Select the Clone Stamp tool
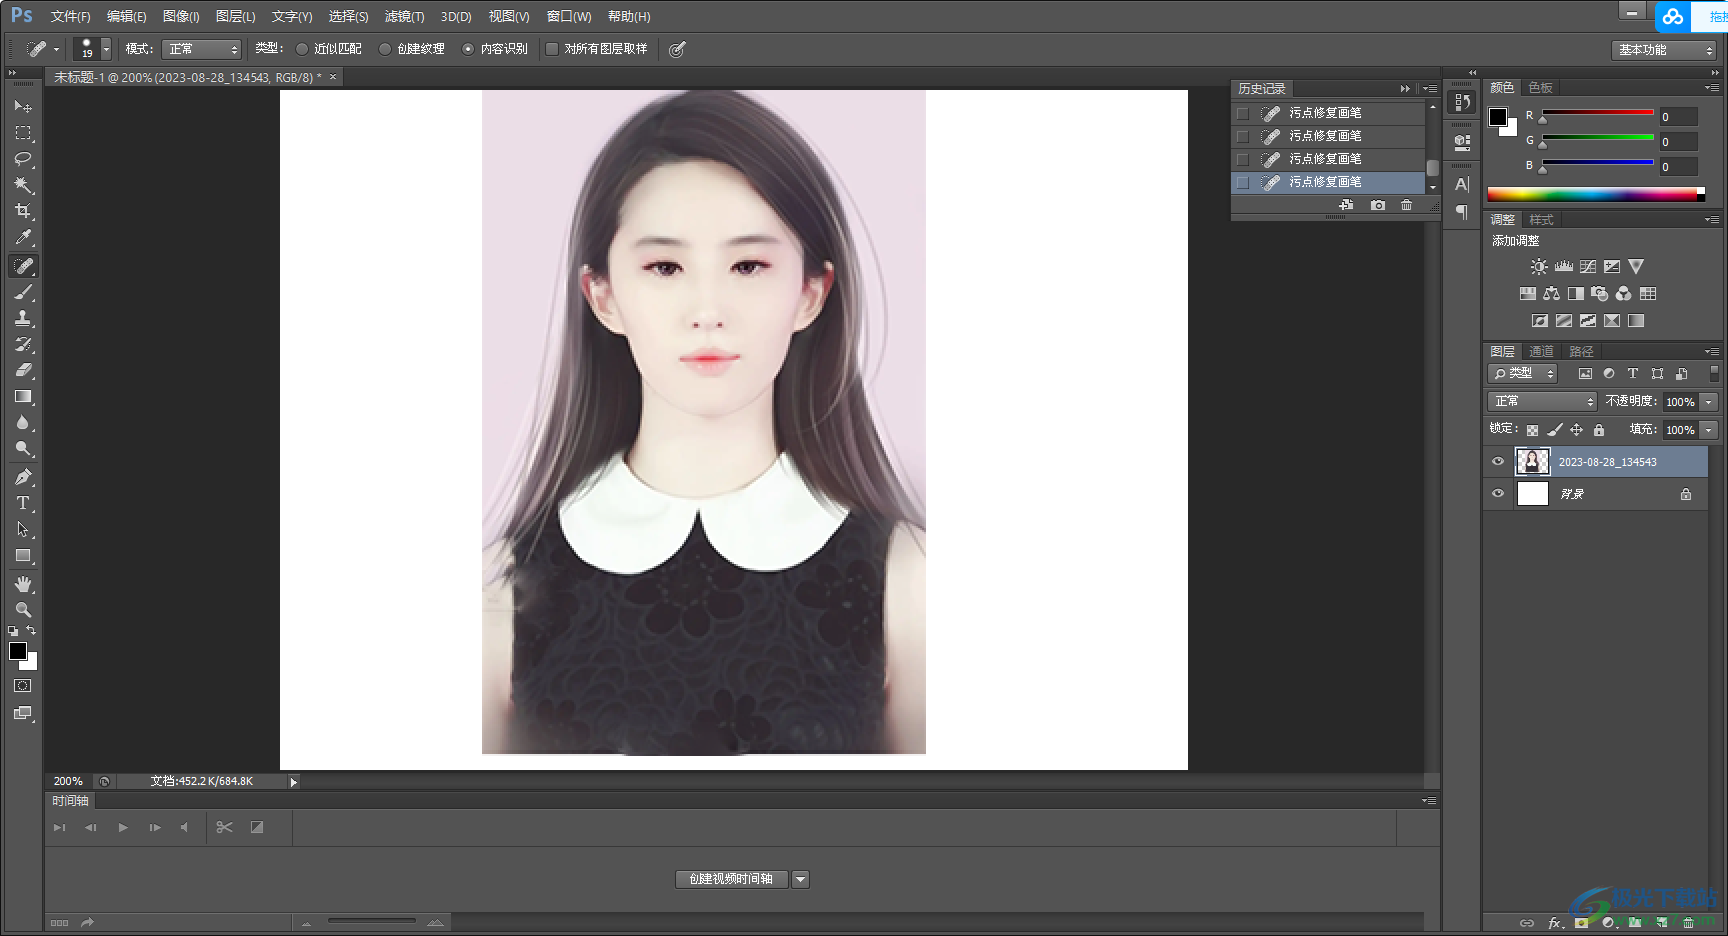 (x=23, y=318)
